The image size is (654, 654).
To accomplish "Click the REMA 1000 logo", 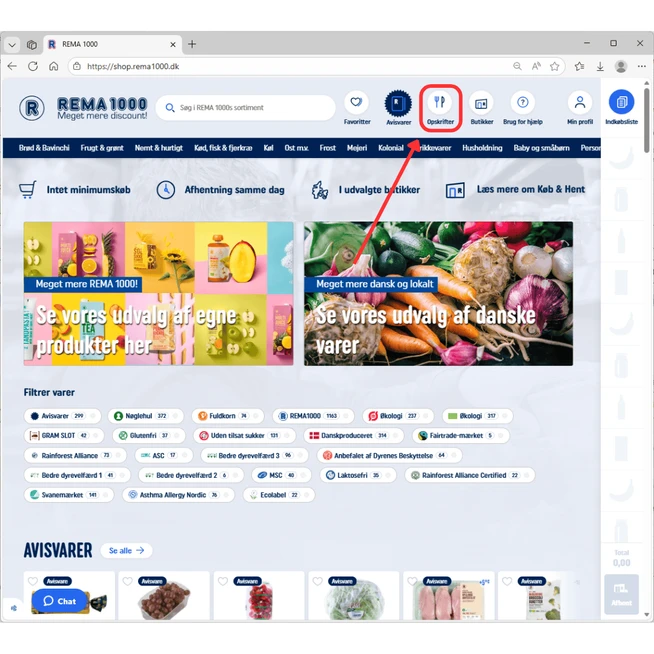I will (84, 108).
